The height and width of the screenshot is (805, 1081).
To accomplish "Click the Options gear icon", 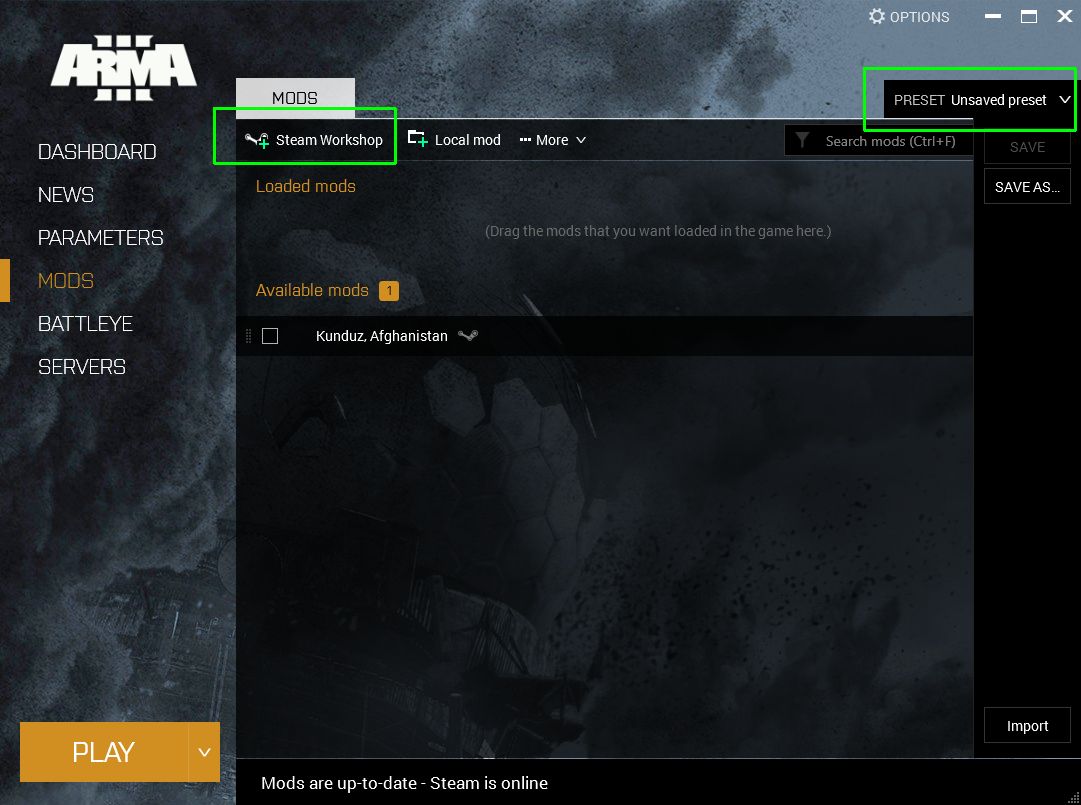I will click(877, 17).
